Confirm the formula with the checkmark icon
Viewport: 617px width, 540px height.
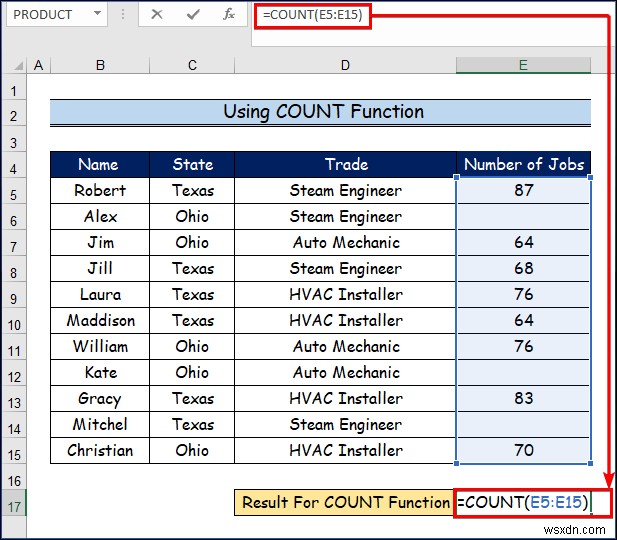tap(193, 15)
